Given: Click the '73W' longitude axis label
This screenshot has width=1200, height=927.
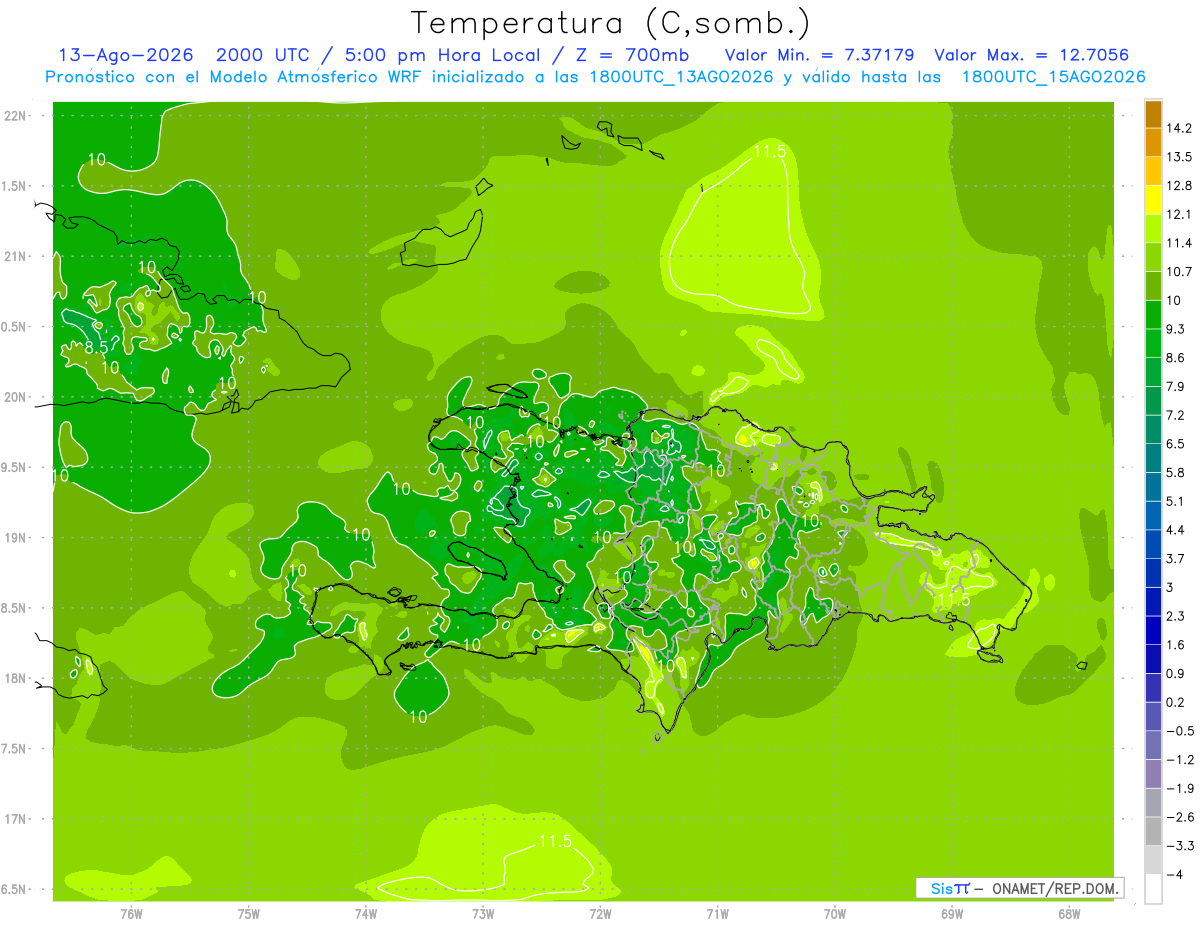Looking at the screenshot, I should coord(483,913).
